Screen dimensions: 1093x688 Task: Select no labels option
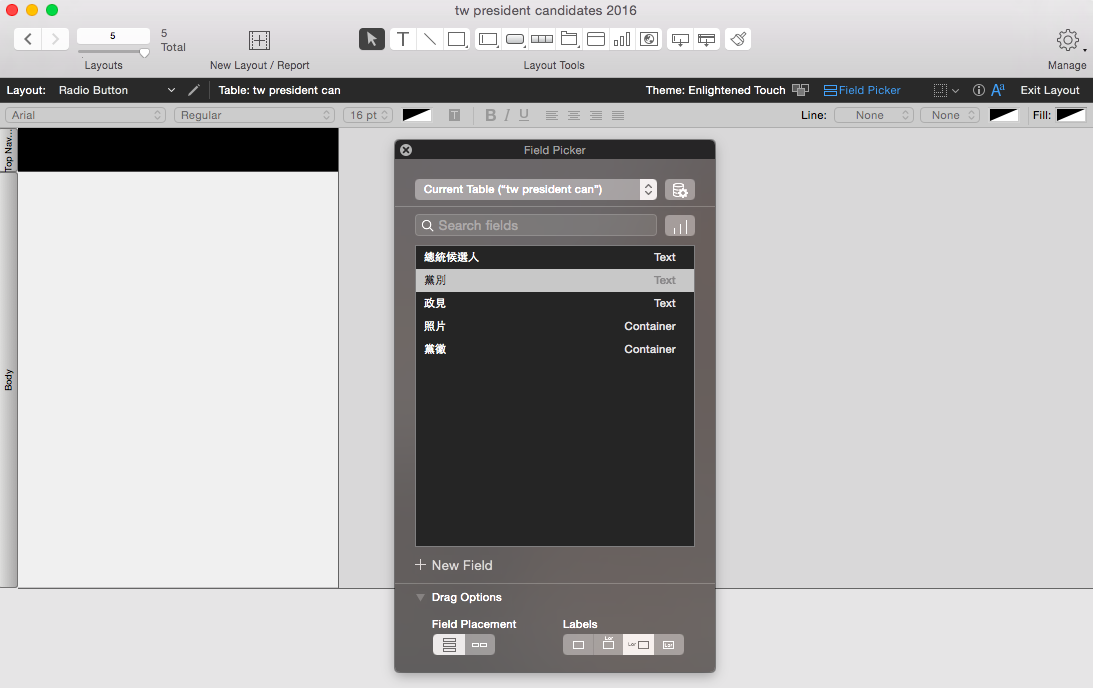578,645
